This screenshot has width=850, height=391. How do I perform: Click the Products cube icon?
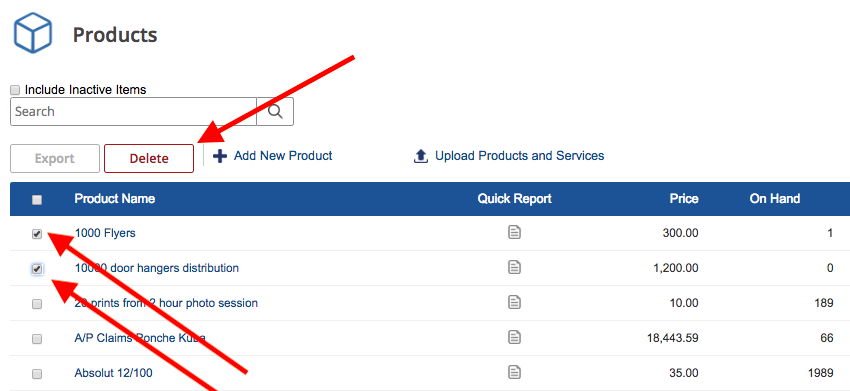[33, 33]
